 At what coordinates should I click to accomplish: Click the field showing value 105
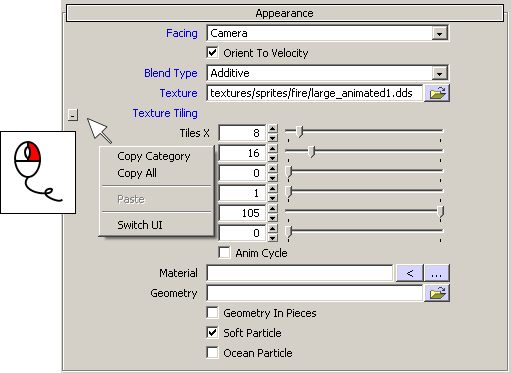click(242, 213)
